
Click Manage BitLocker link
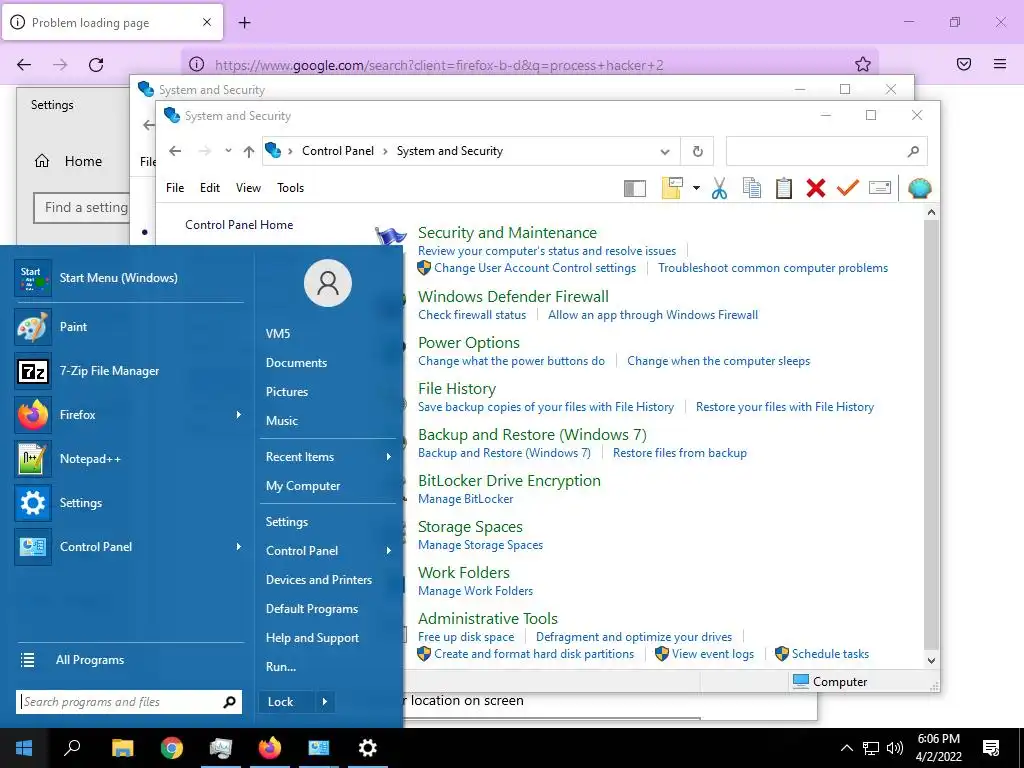point(466,499)
